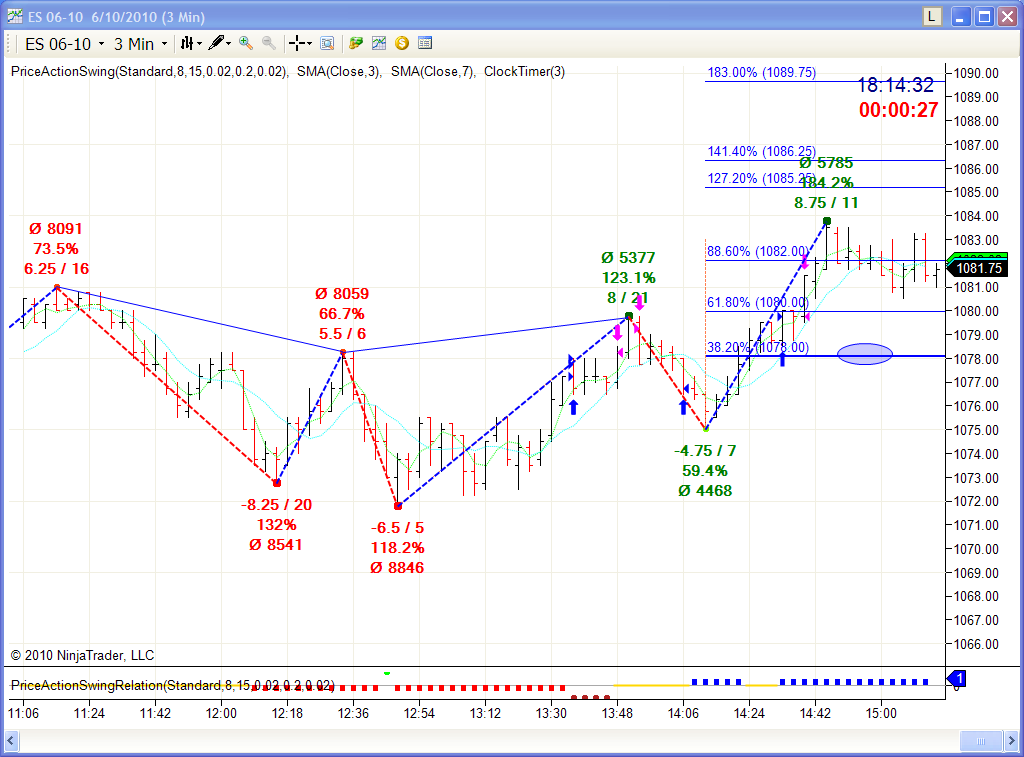Expand the chart style dropdown arrow
The width and height of the screenshot is (1024, 757).
[x=199, y=44]
